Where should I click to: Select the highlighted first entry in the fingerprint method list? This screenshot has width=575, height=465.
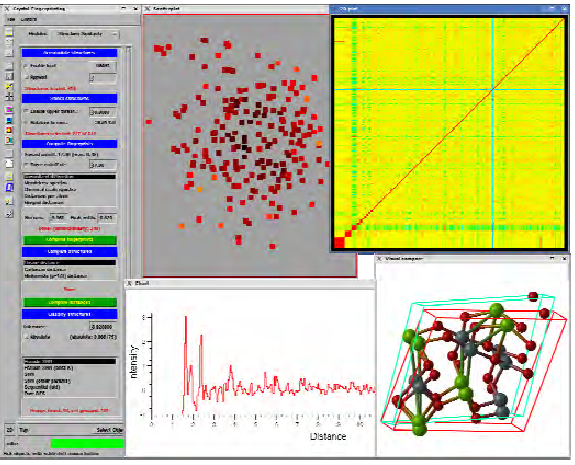69,176
